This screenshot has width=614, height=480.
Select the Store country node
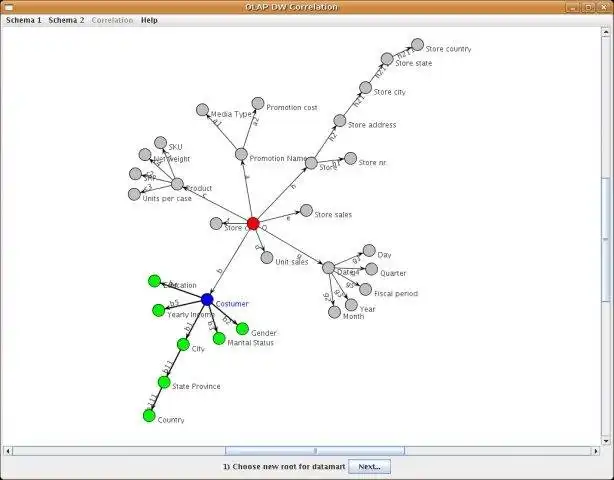[418, 45]
